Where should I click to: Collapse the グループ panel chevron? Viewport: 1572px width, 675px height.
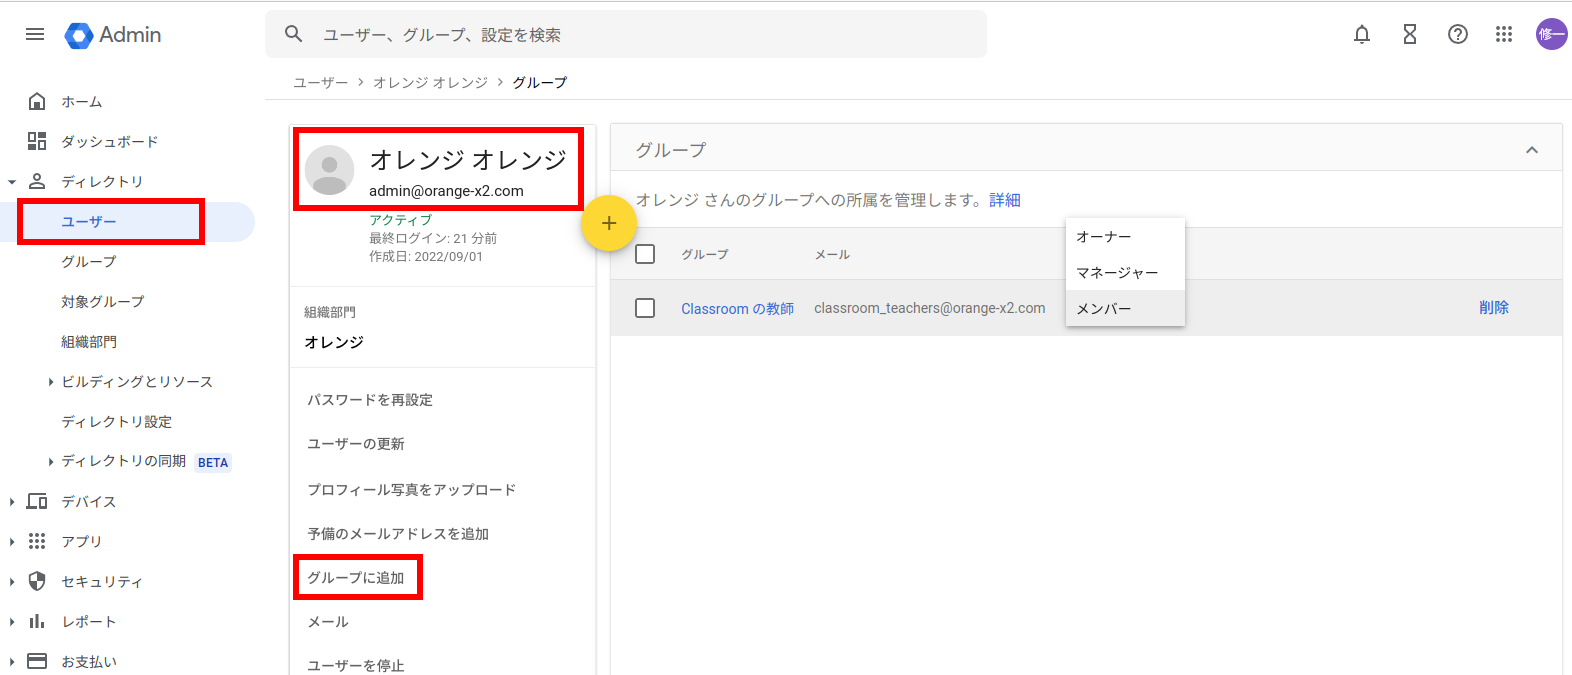point(1531,150)
